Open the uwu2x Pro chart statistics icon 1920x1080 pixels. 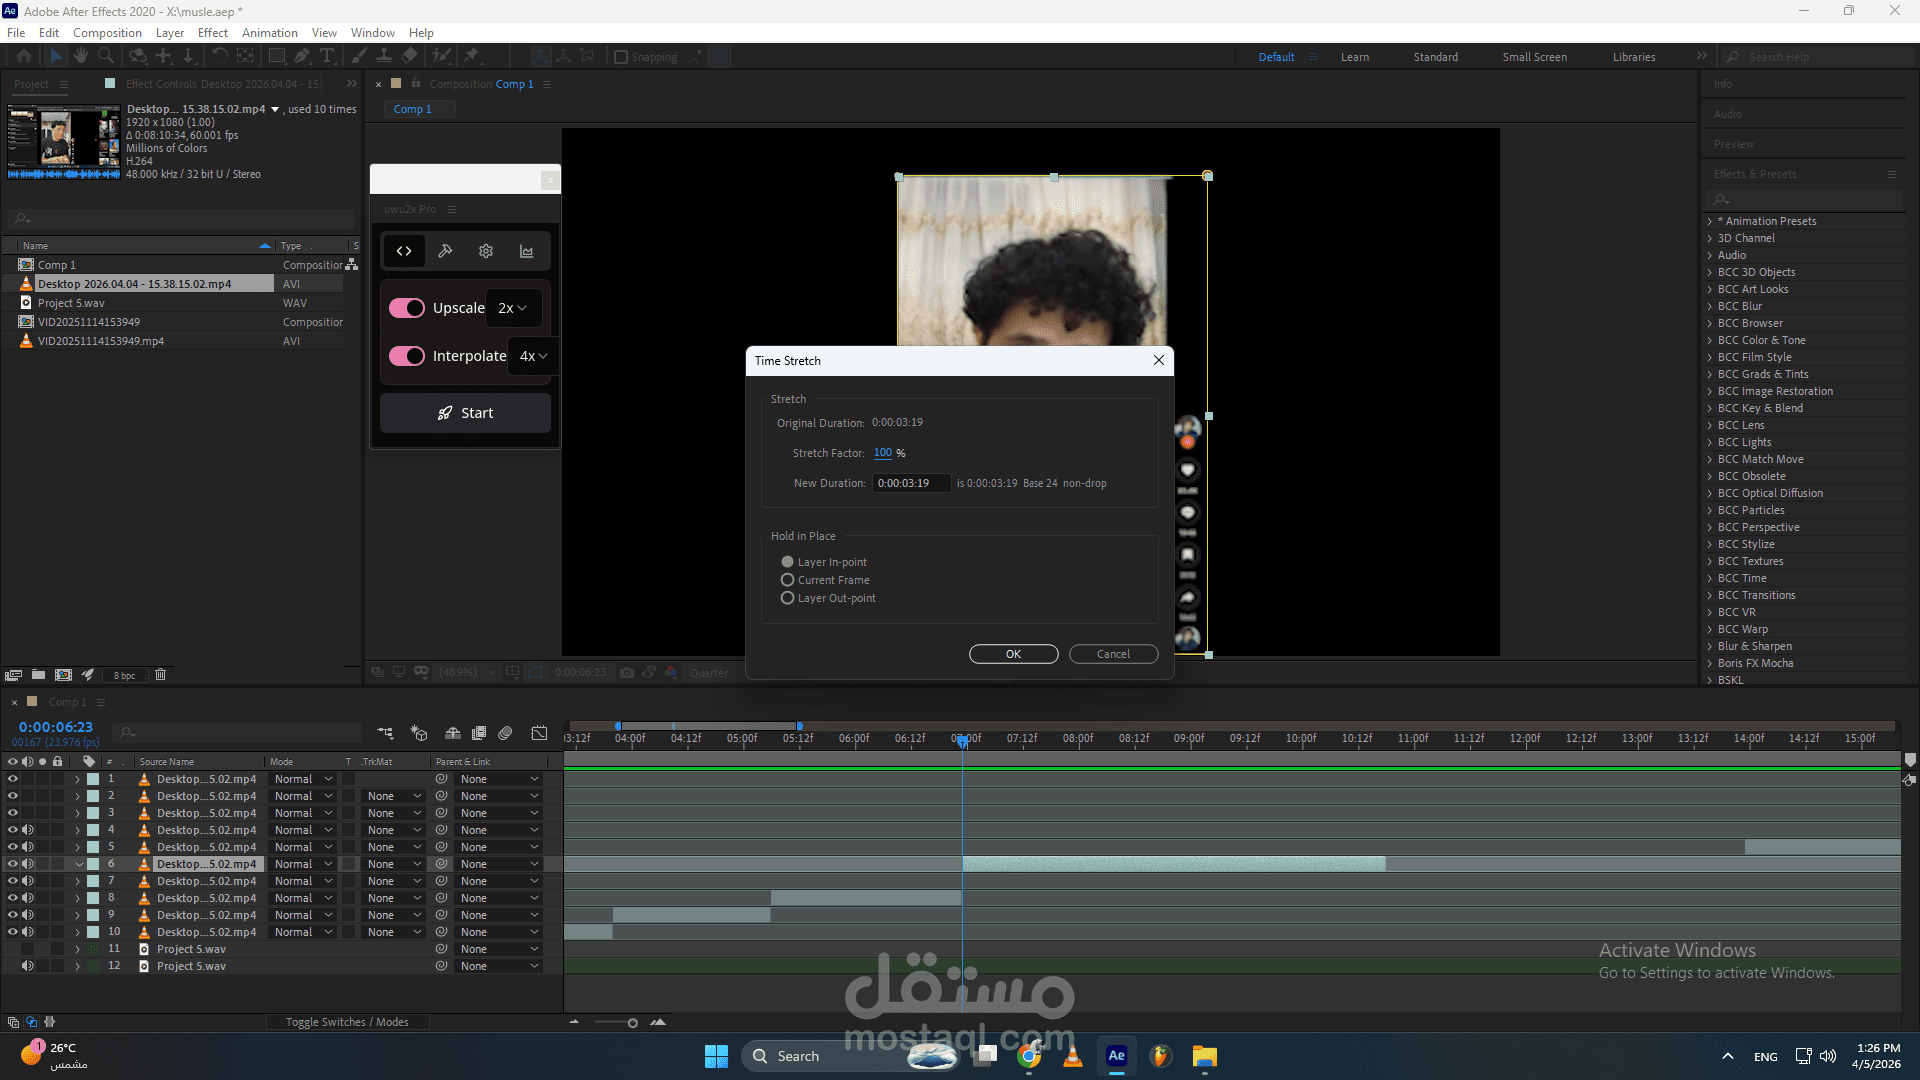[527, 251]
